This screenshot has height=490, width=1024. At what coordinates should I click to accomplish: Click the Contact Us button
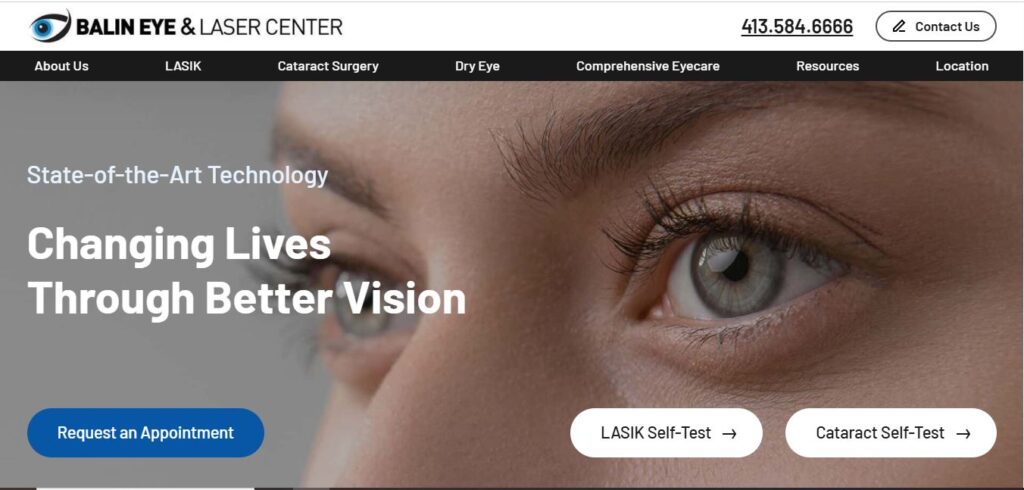point(936,27)
